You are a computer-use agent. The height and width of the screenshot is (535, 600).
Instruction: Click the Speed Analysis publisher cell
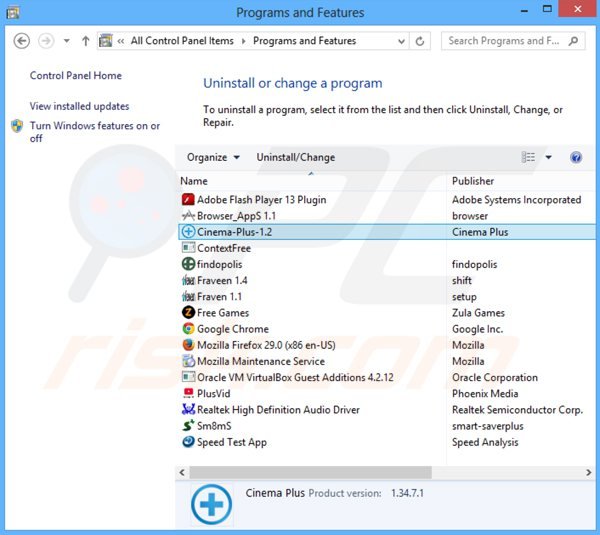(x=485, y=442)
